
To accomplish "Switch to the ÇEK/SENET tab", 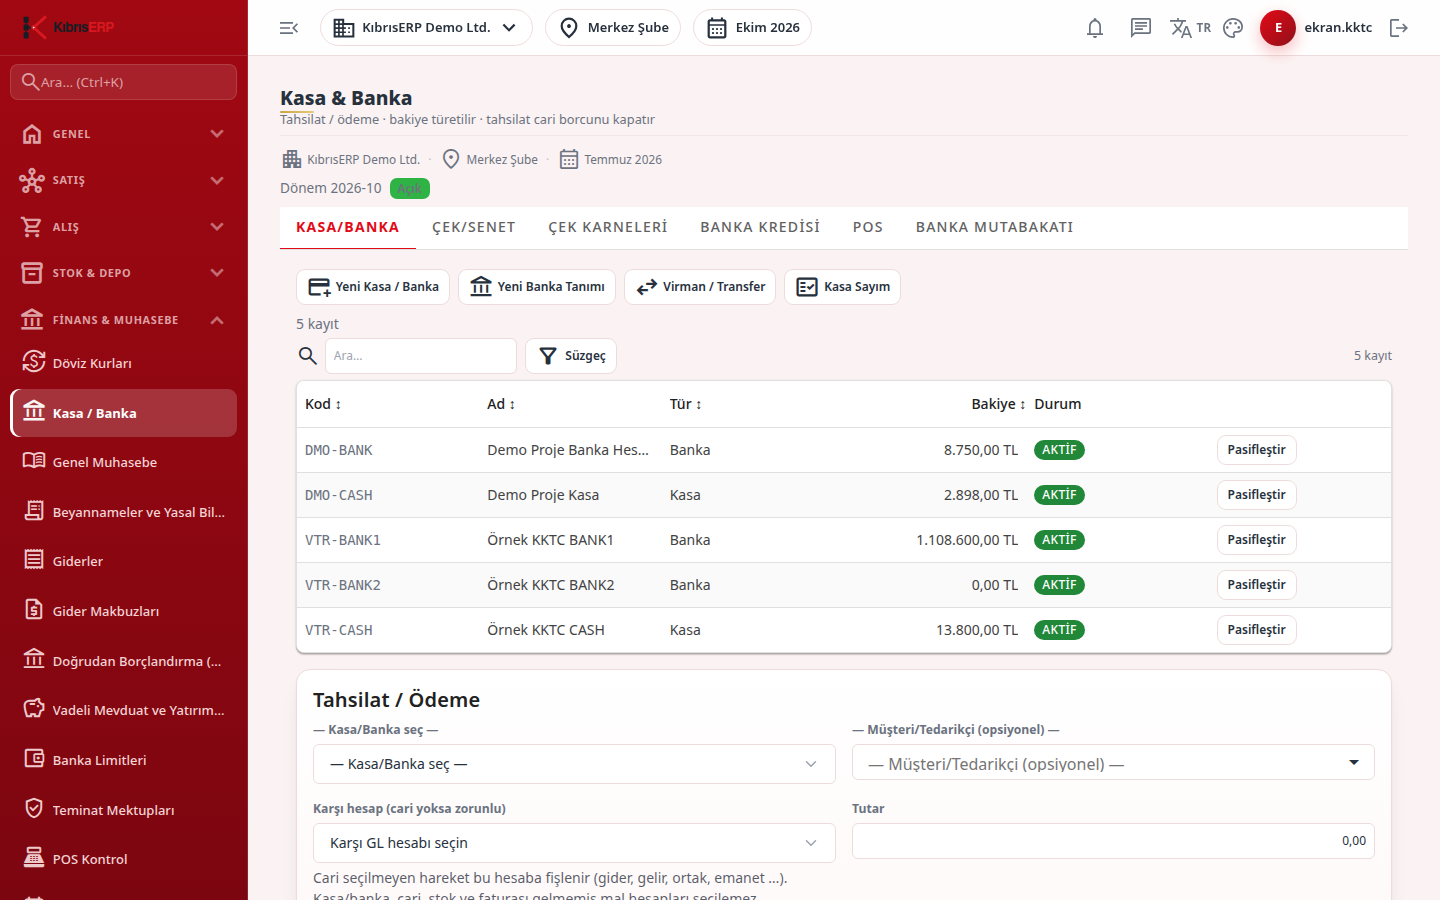I will pyautogui.click(x=474, y=228).
